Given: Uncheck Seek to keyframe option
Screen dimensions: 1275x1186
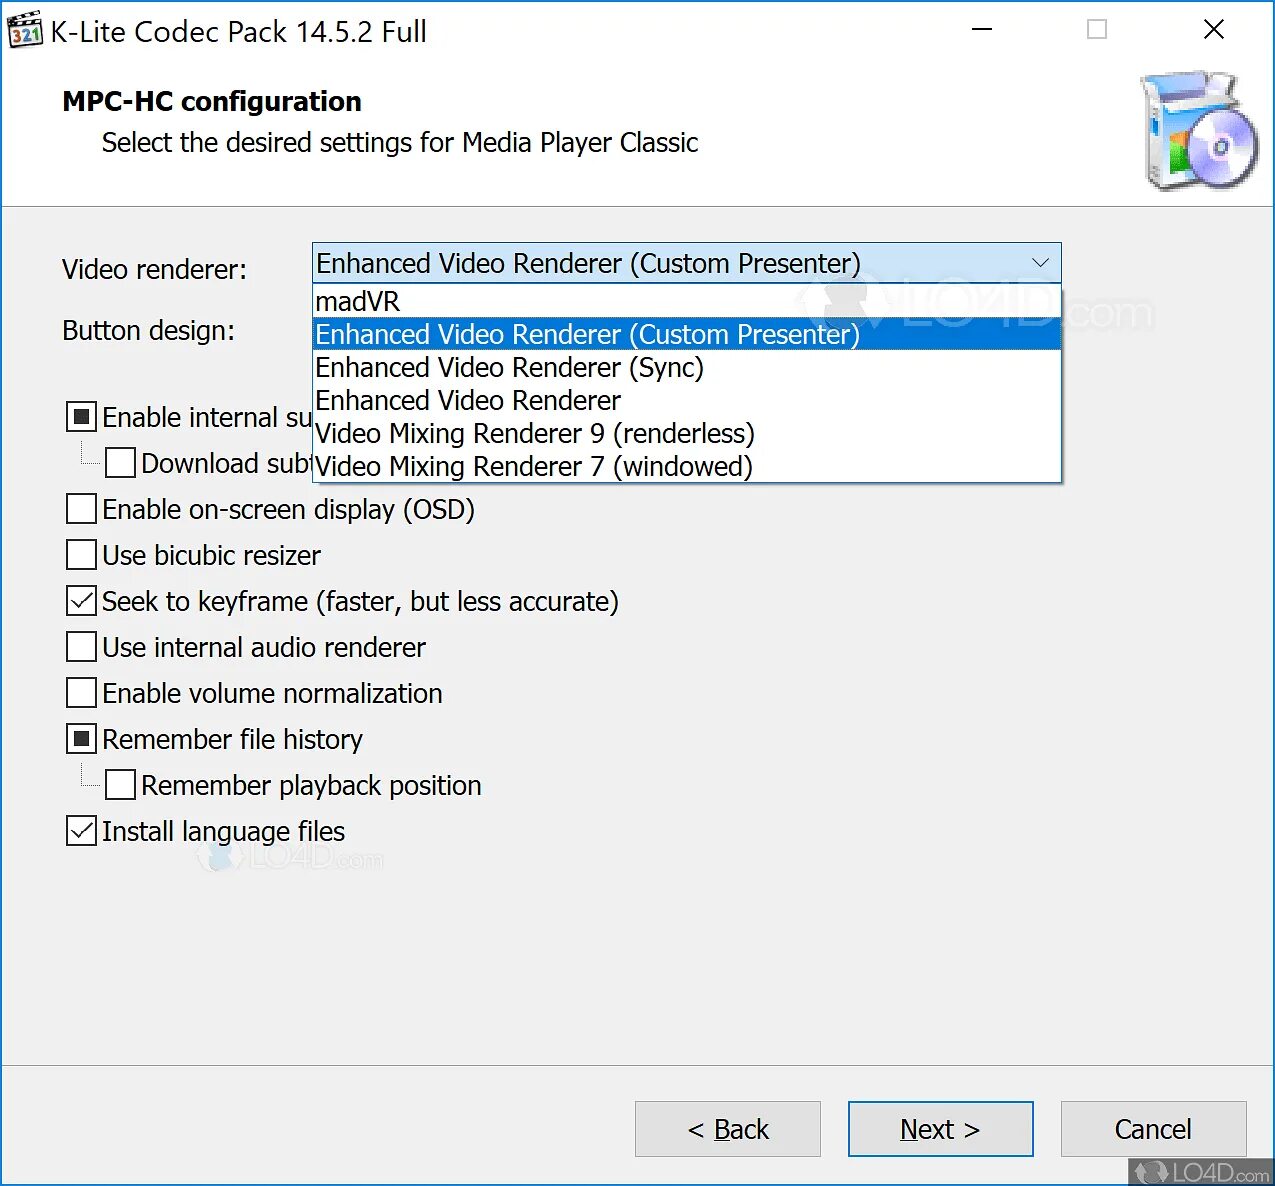Looking at the screenshot, I should click(x=82, y=601).
